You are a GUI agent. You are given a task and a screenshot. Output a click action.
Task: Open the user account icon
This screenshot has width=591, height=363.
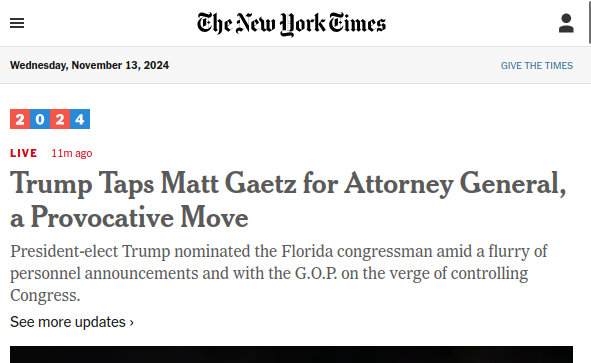tap(566, 23)
